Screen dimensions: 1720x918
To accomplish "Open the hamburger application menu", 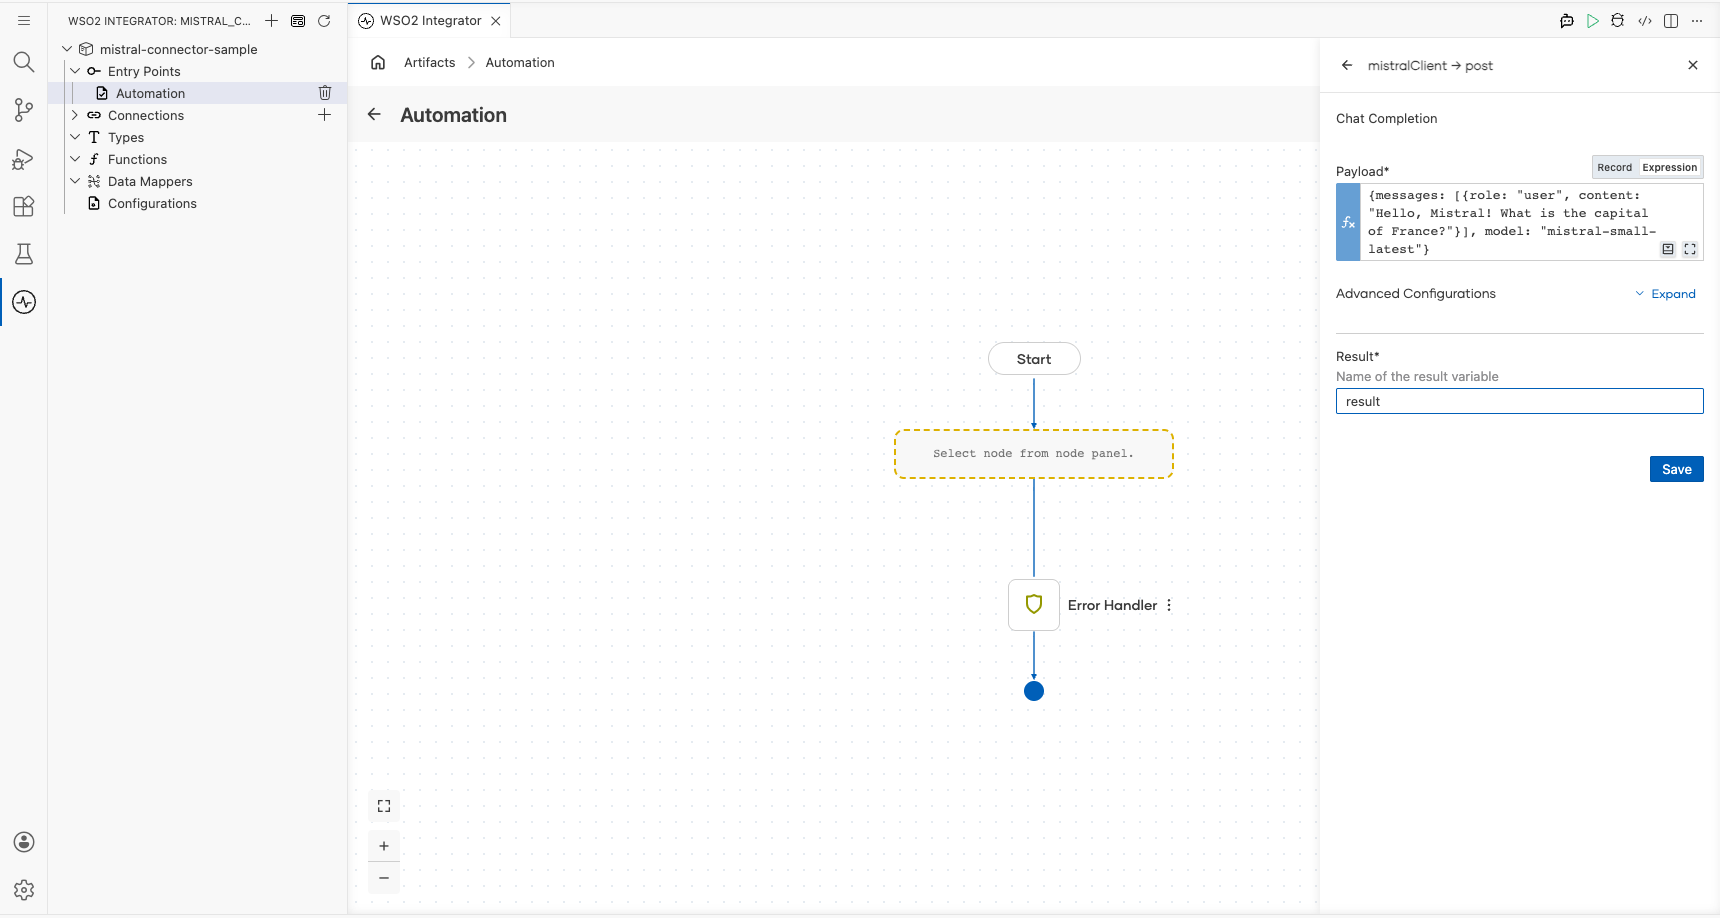I will [x=24, y=20].
